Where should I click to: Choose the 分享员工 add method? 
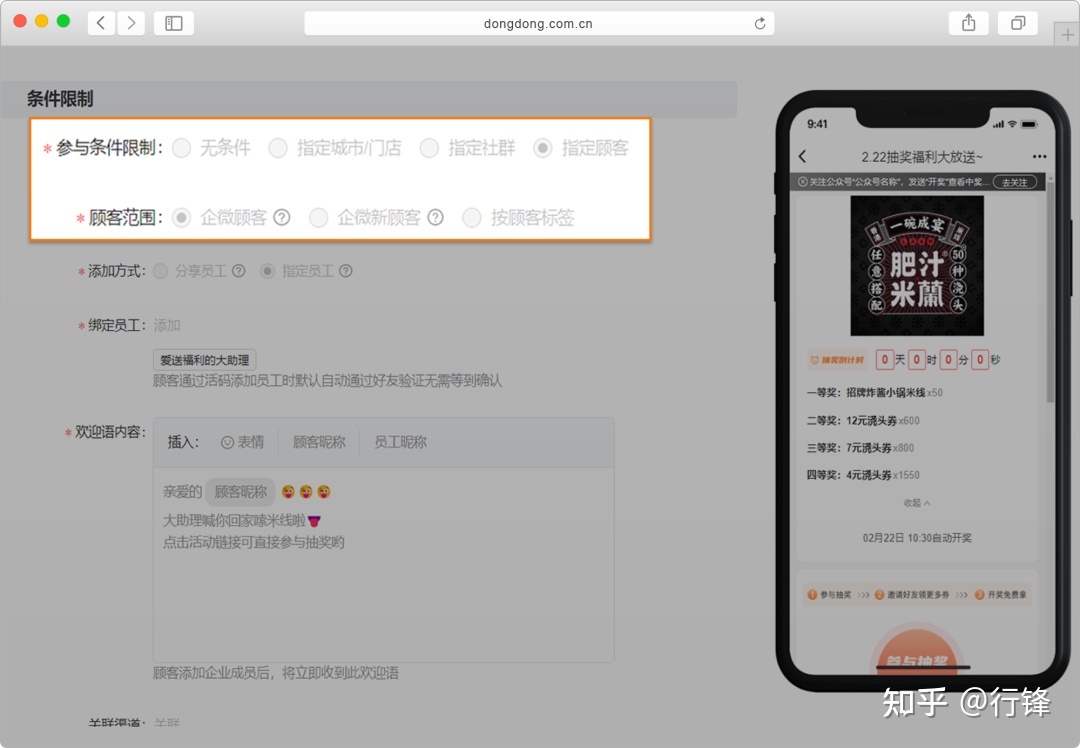pyautogui.click(x=161, y=271)
